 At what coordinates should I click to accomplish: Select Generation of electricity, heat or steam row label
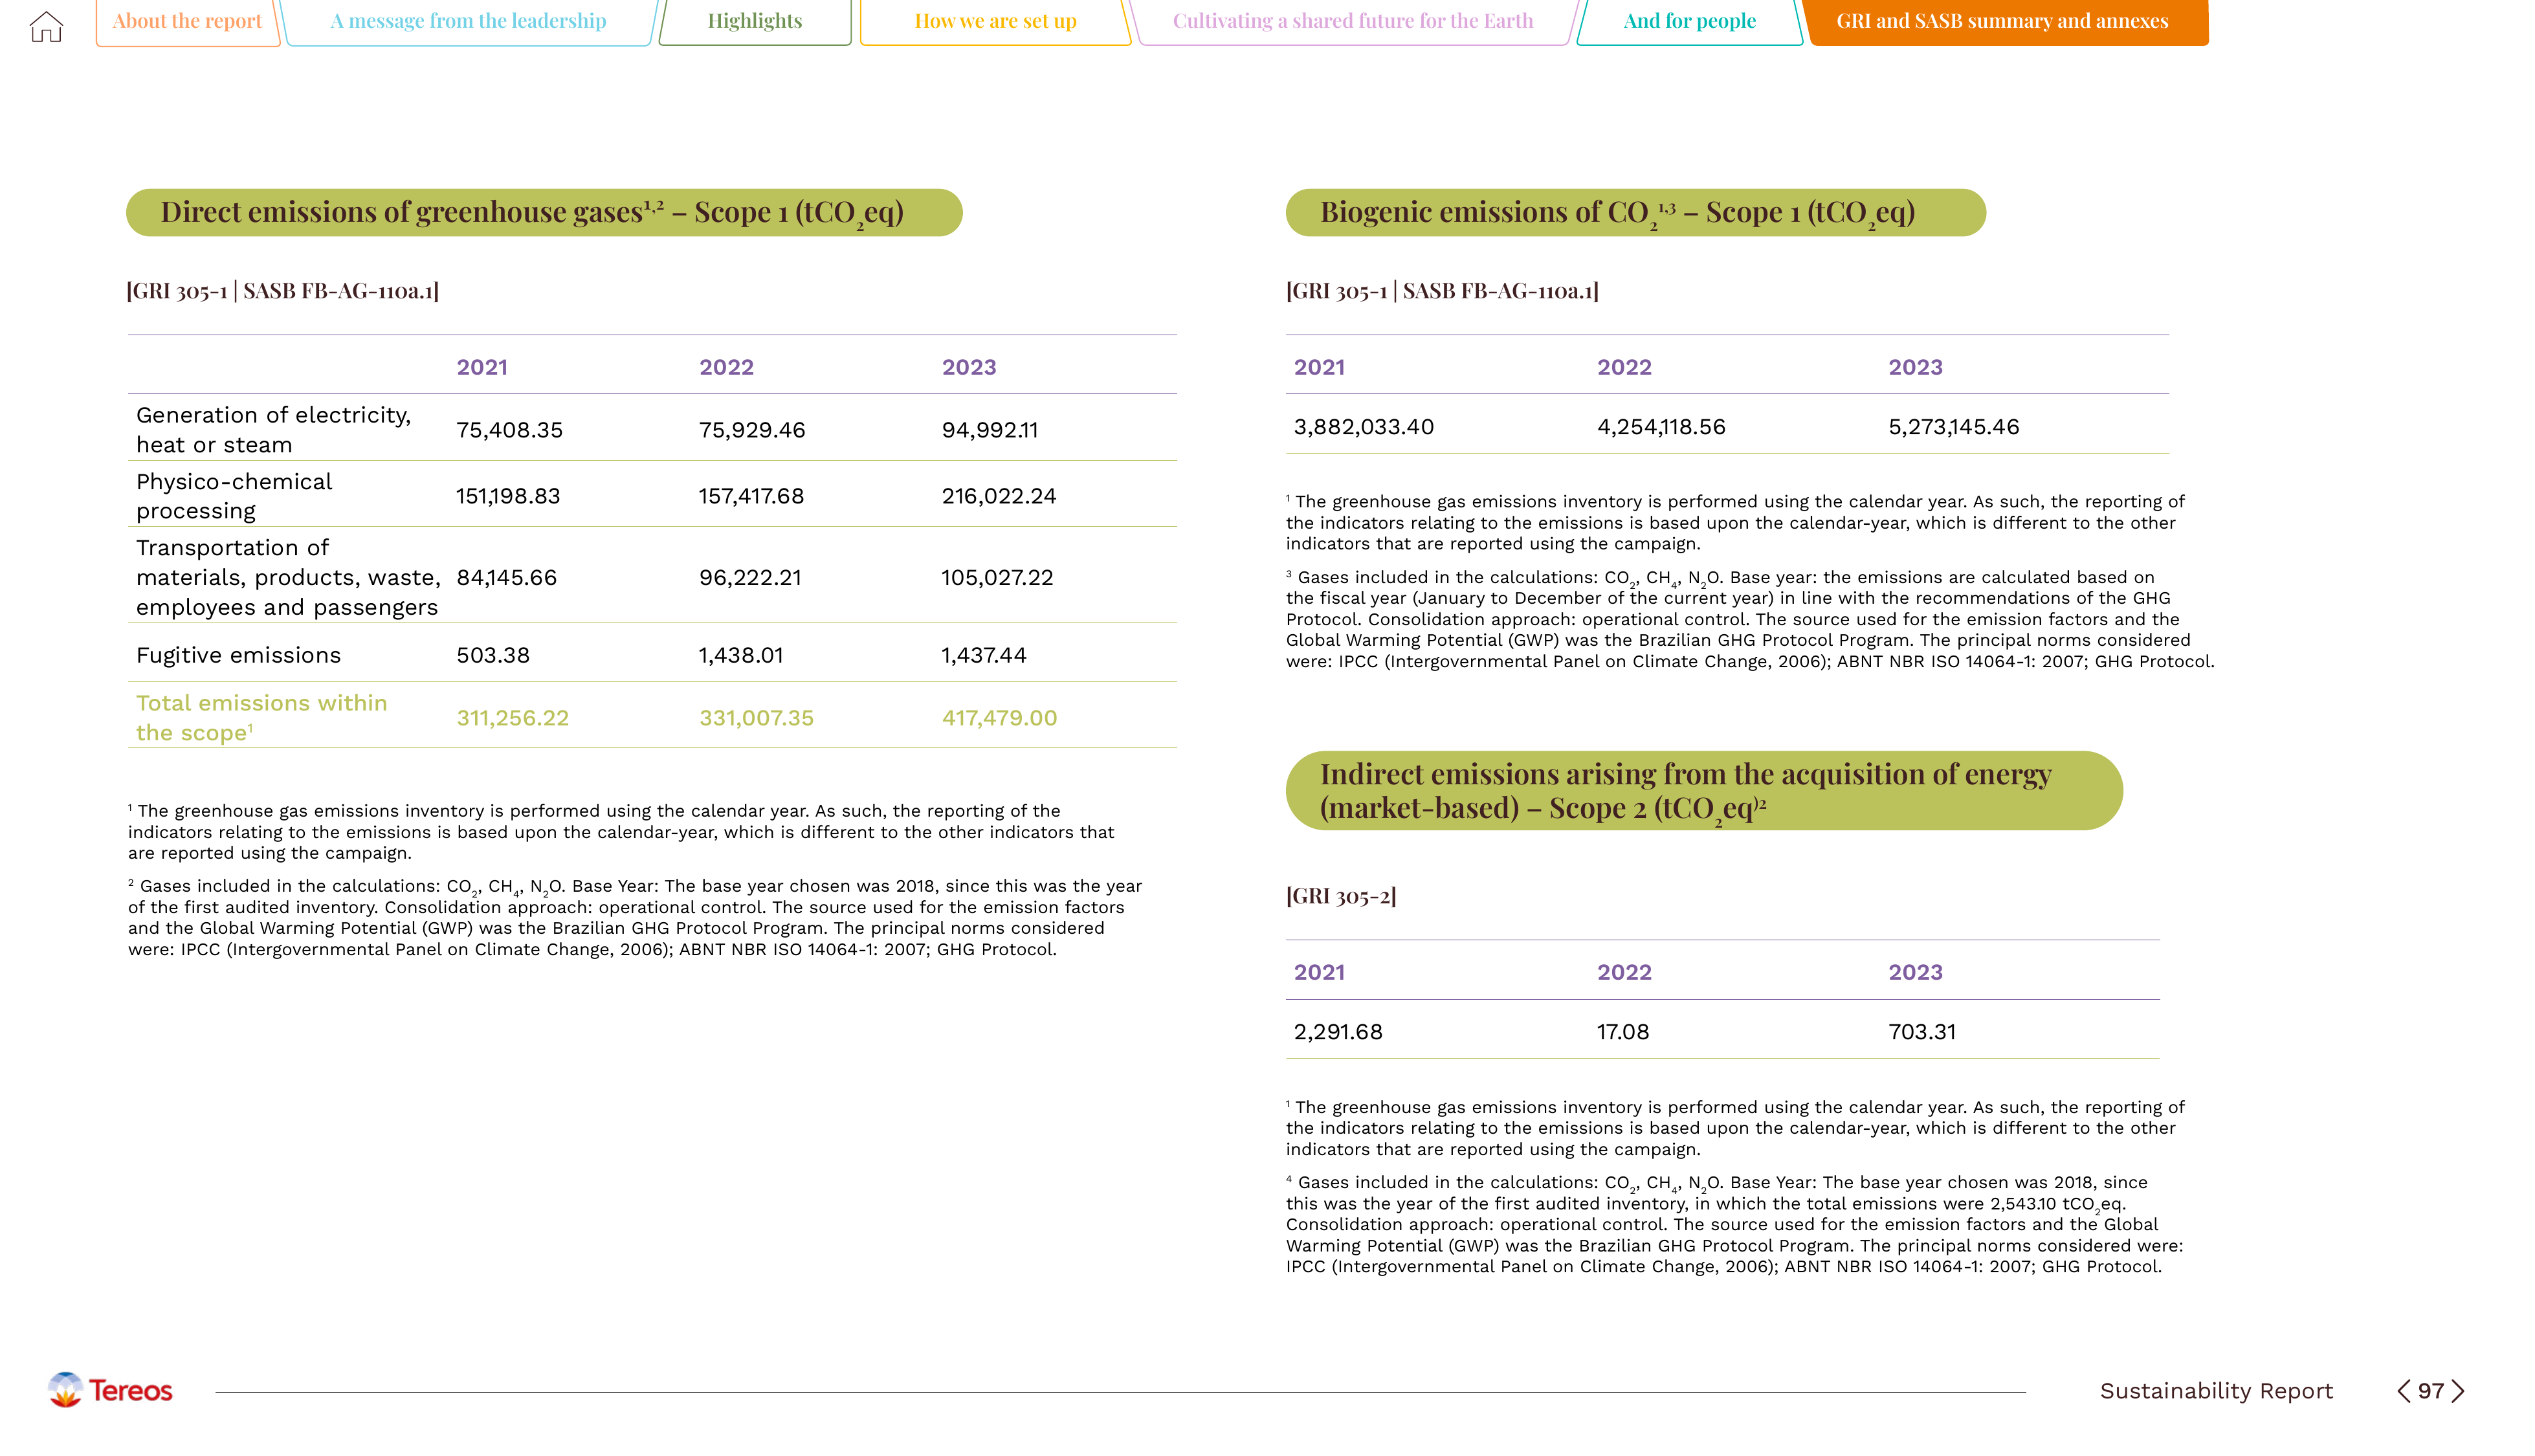click(x=274, y=430)
